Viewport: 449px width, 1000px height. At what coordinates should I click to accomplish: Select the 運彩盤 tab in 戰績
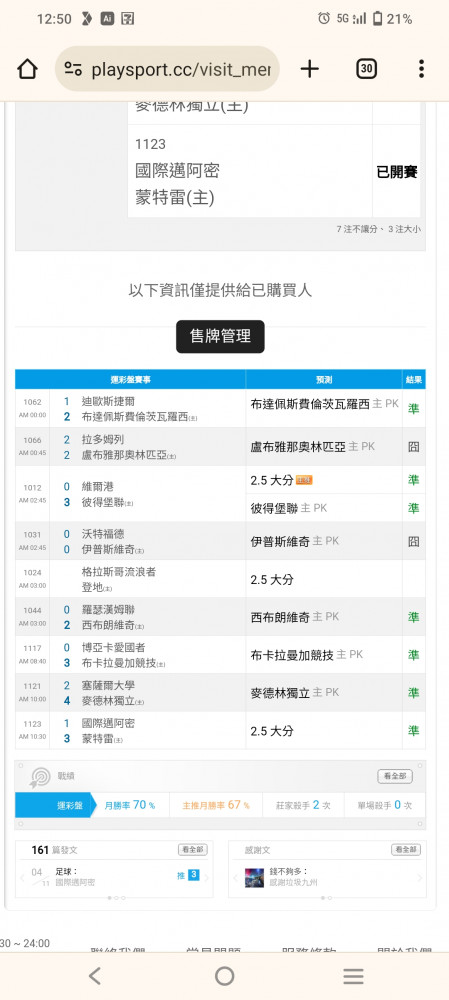click(x=55, y=805)
